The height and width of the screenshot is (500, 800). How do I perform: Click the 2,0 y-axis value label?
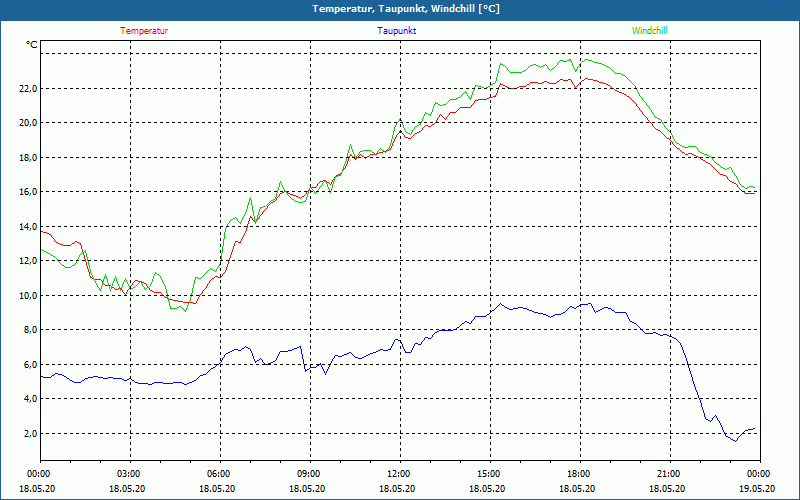click(29, 434)
